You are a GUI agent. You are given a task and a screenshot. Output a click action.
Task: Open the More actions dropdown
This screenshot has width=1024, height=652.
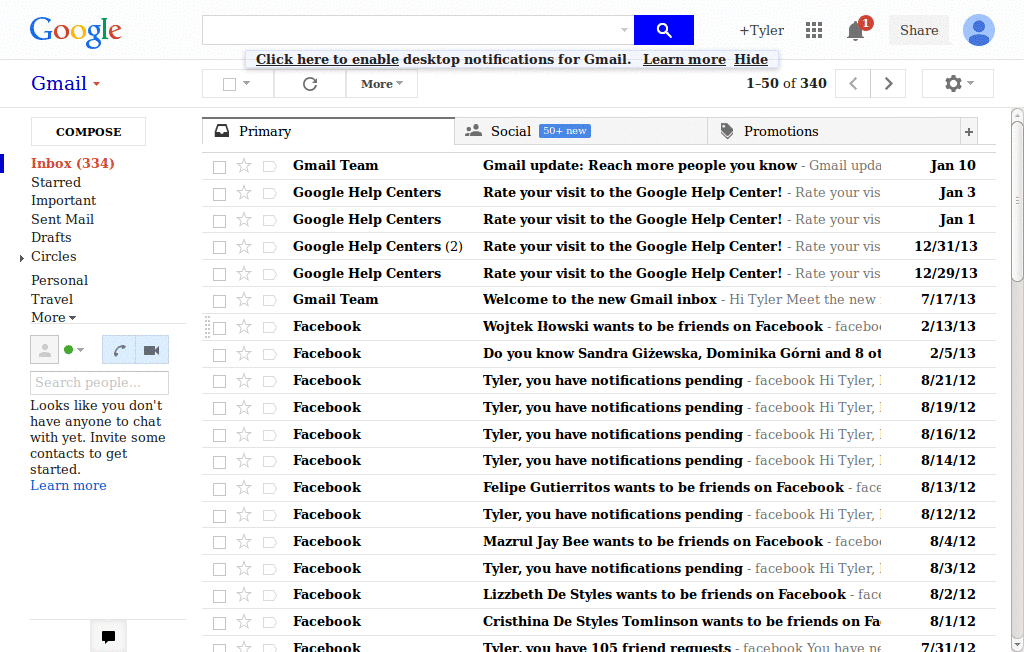381,84
